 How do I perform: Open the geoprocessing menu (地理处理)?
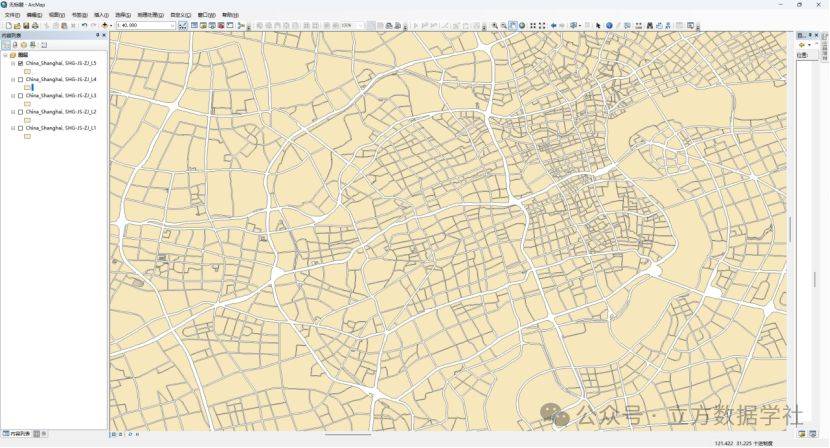point(150,15)
